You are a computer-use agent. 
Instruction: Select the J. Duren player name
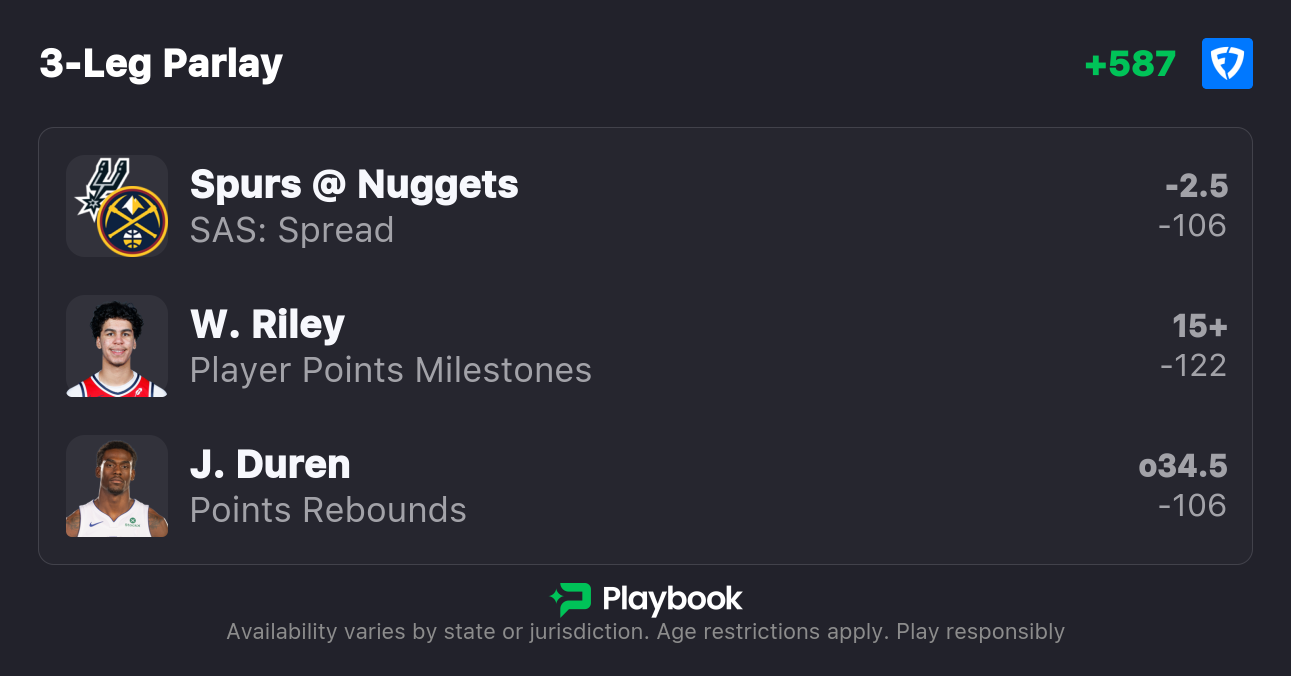(270, 464)
